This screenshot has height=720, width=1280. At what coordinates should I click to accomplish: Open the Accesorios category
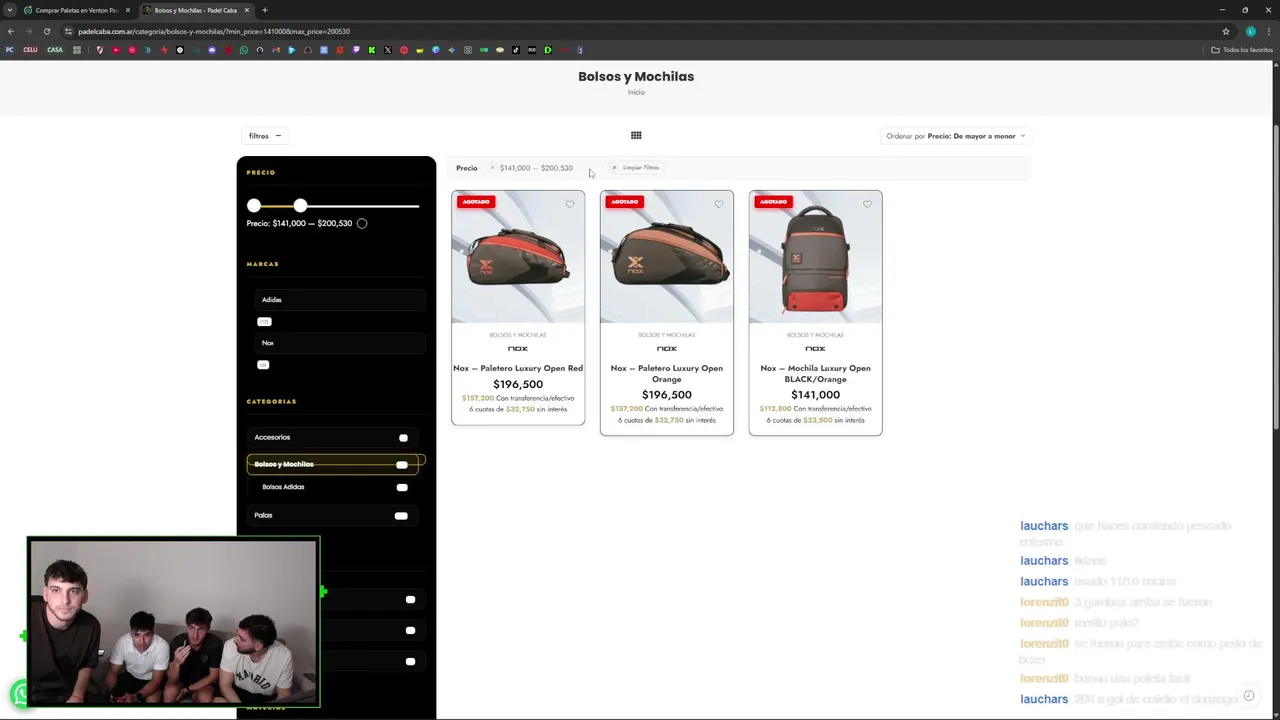(272, 437)
